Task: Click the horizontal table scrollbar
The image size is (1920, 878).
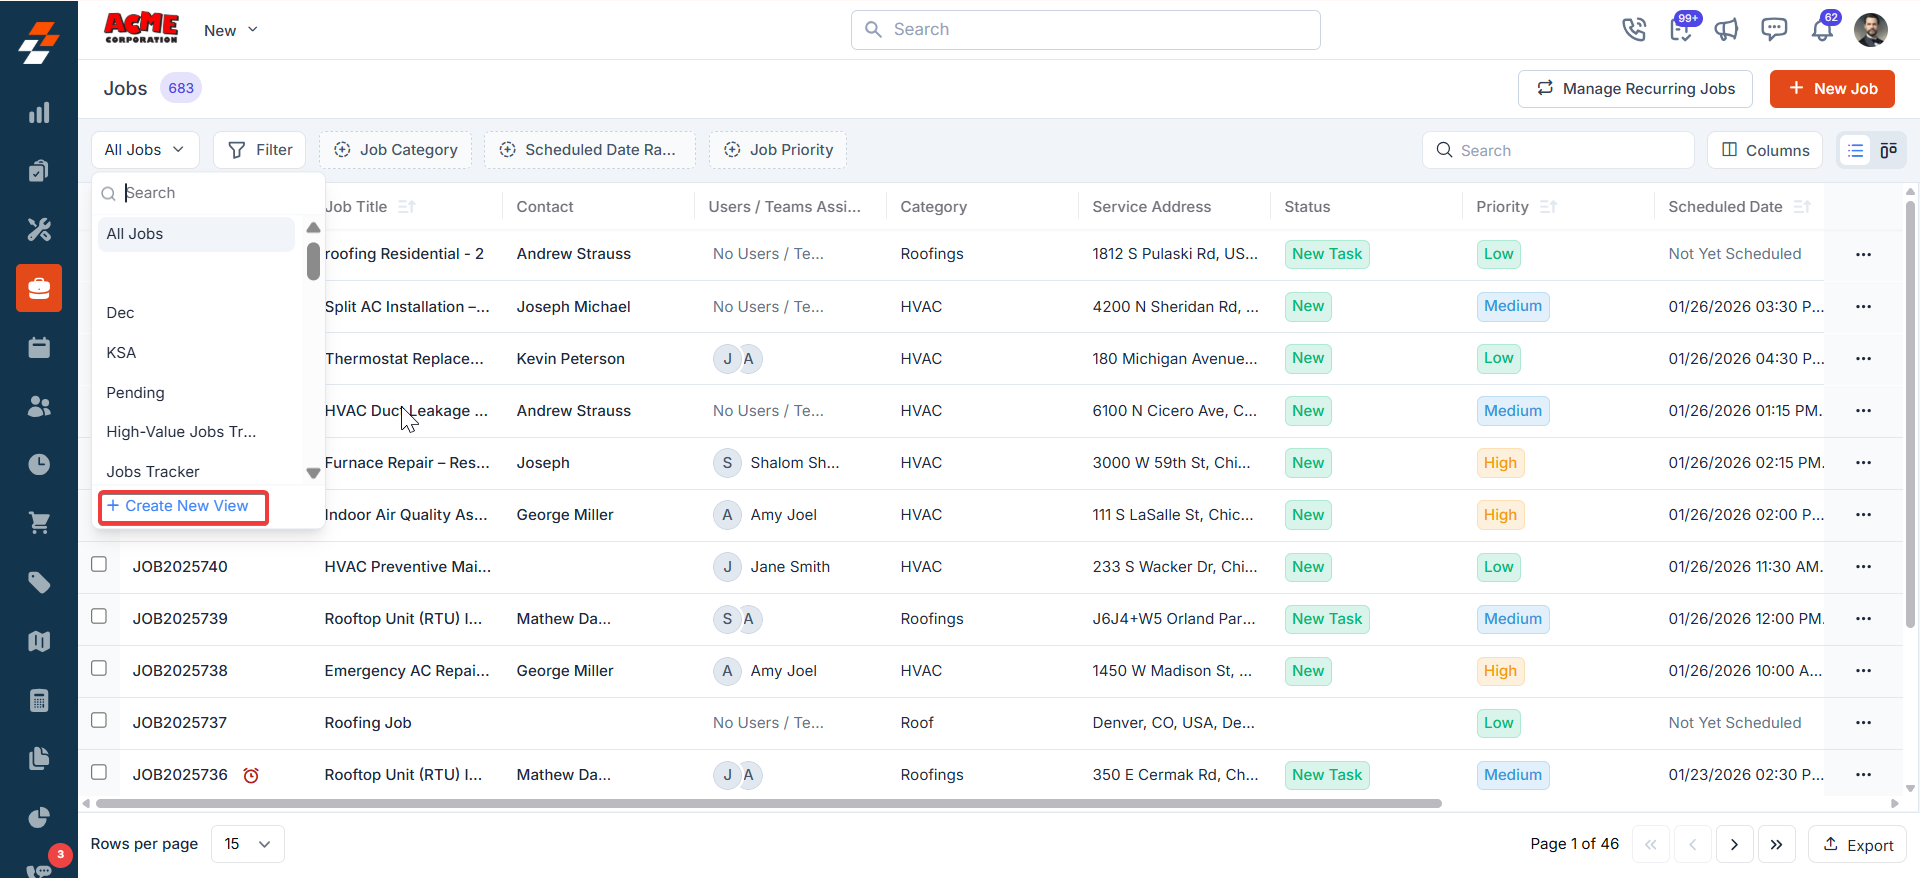Action: tap(769, 803)
